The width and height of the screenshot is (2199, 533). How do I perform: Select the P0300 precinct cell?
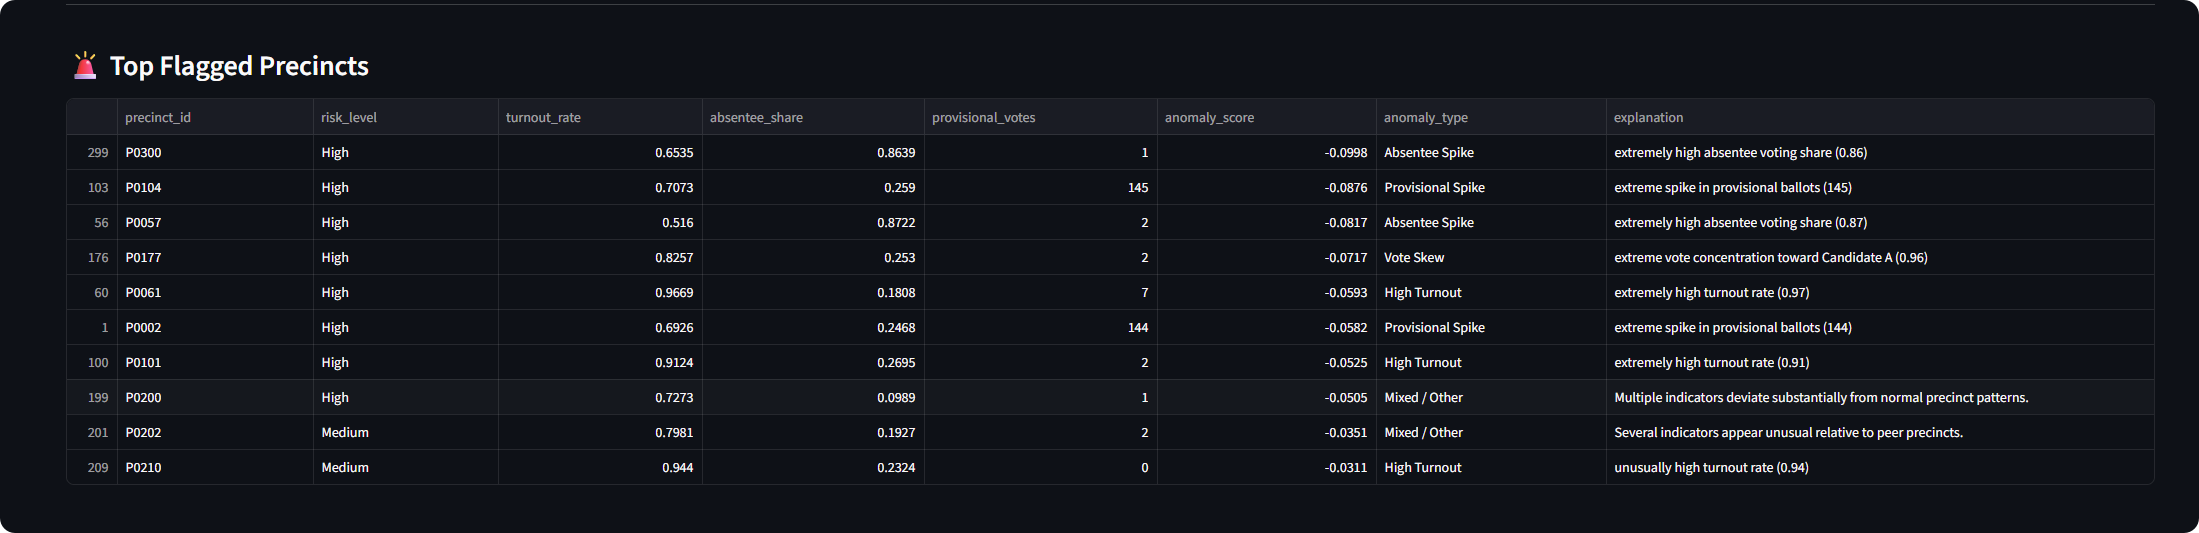[x=144, y=153]
